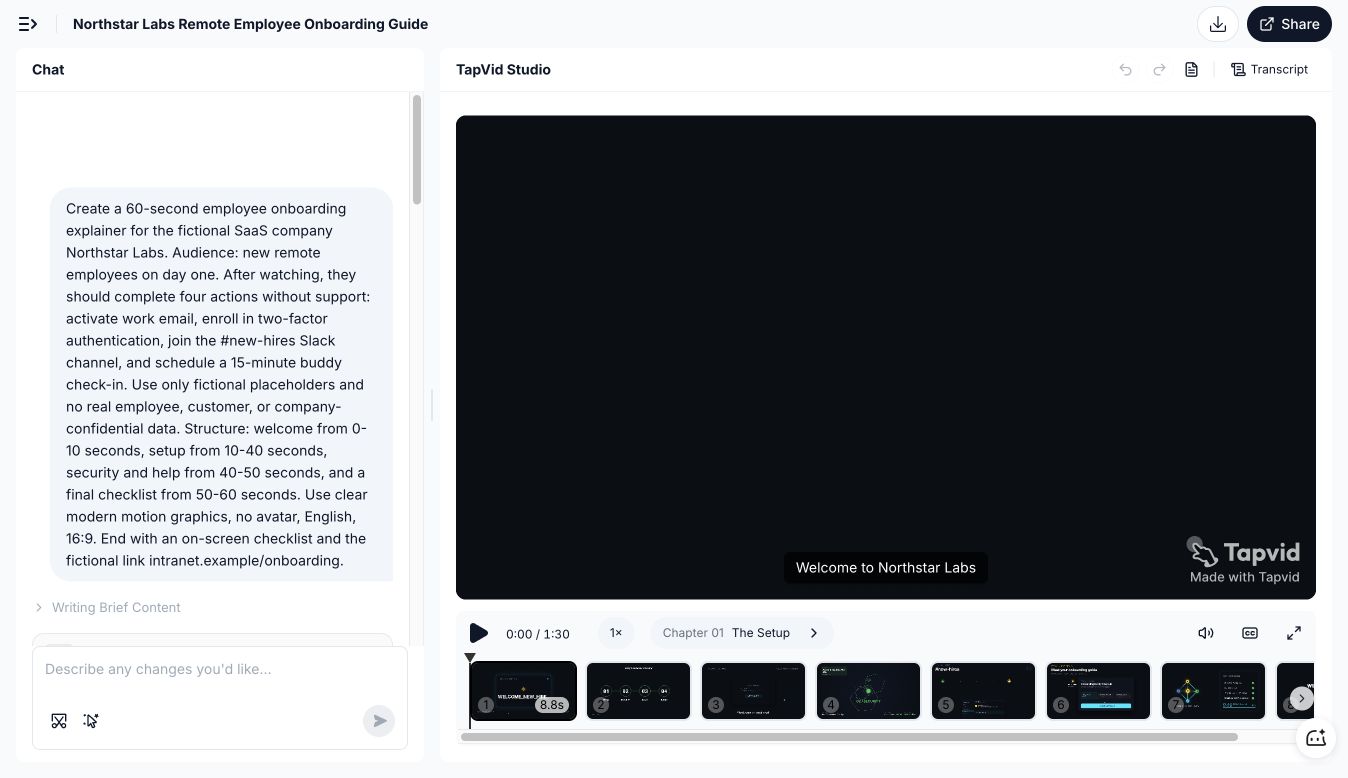Click the user prompt message bubble
This screenshot has height=778, width=1348.
pos(221,385)
